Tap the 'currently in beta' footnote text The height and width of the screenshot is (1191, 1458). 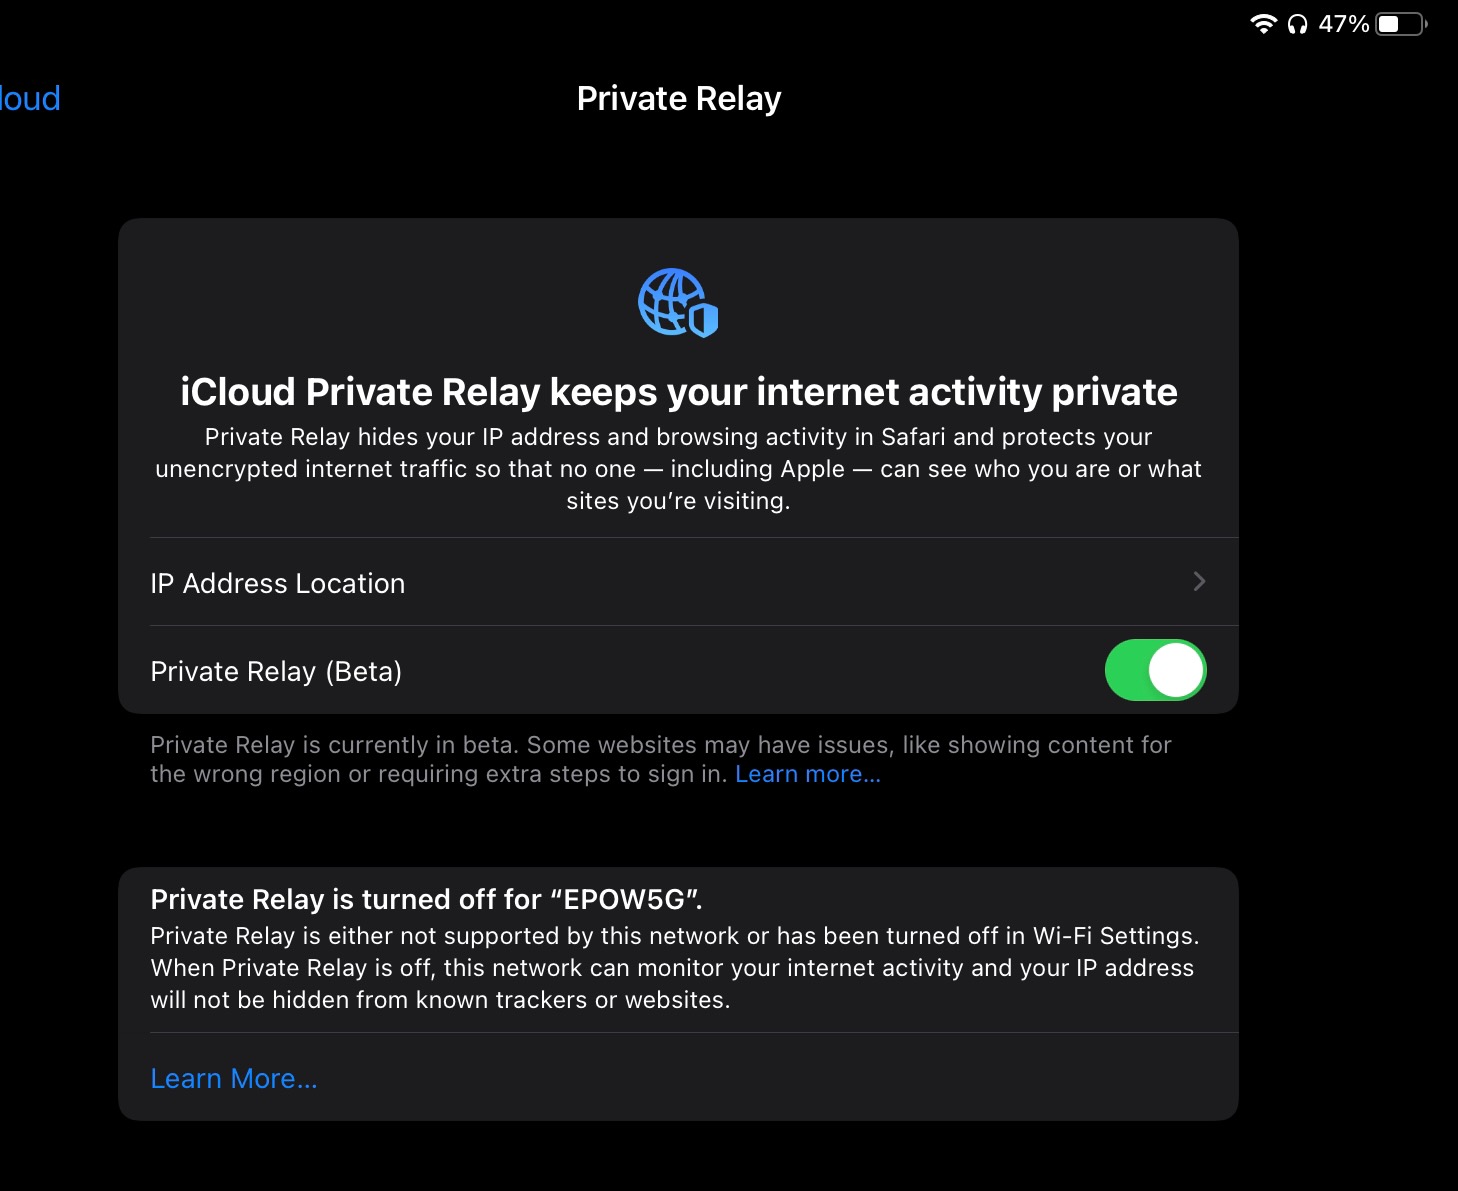point(660,759)
